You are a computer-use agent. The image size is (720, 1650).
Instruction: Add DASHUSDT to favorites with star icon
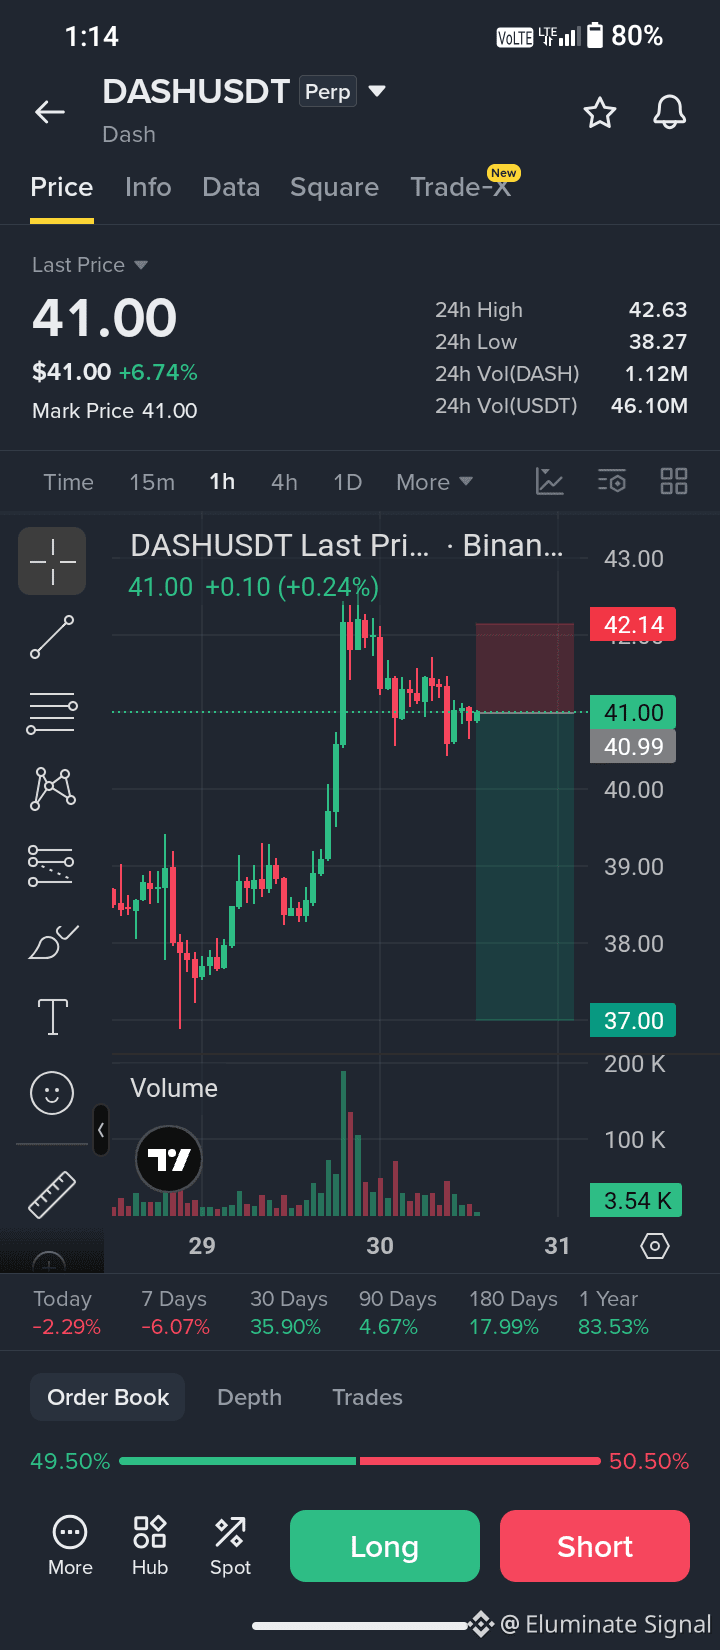tap(600, 112)
